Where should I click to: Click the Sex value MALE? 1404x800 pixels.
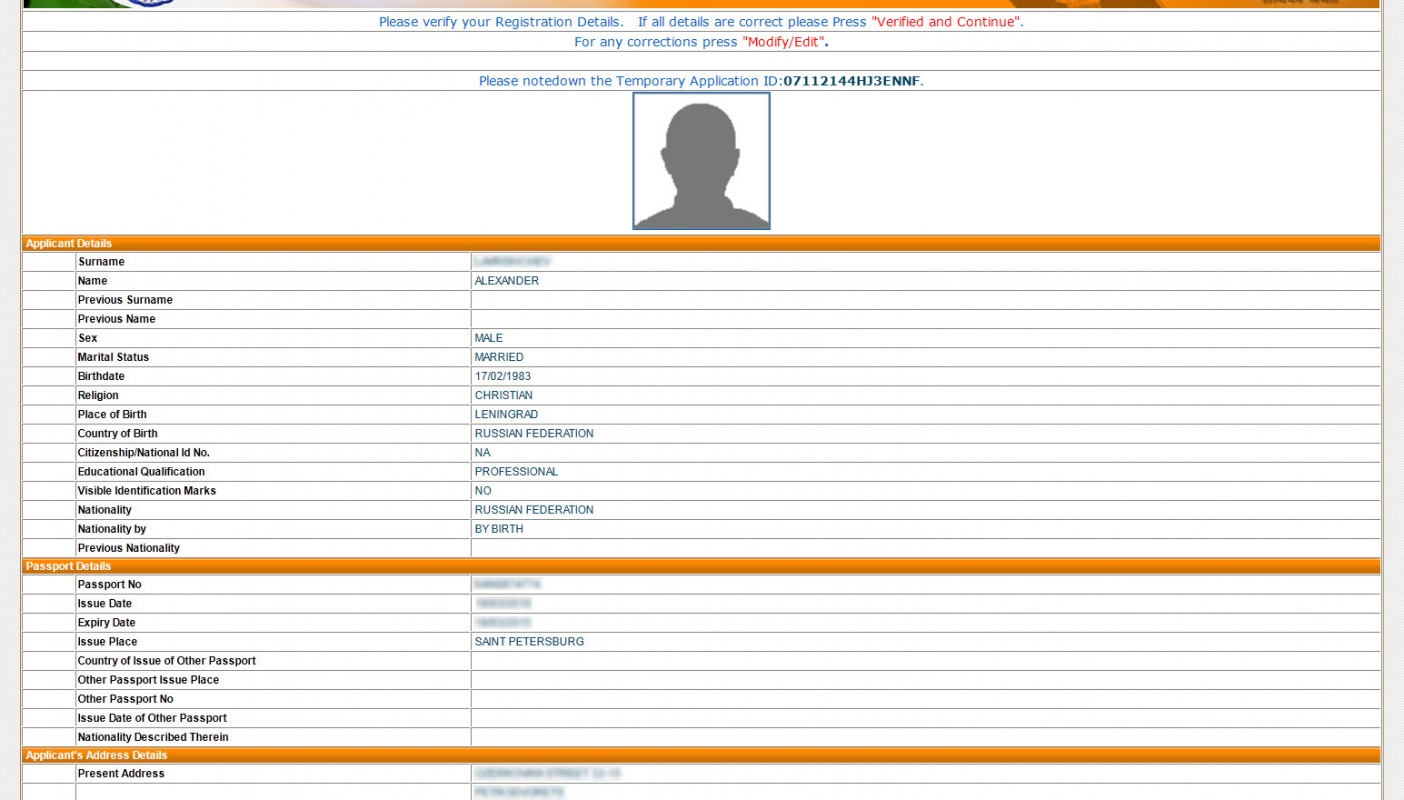[x=489, y=338]
